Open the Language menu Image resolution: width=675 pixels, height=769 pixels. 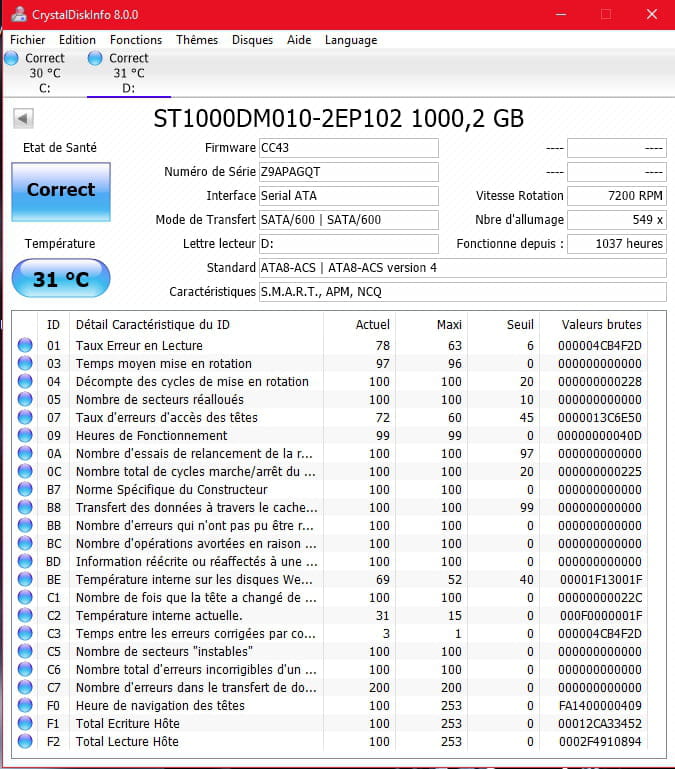[x=350, y=40]
